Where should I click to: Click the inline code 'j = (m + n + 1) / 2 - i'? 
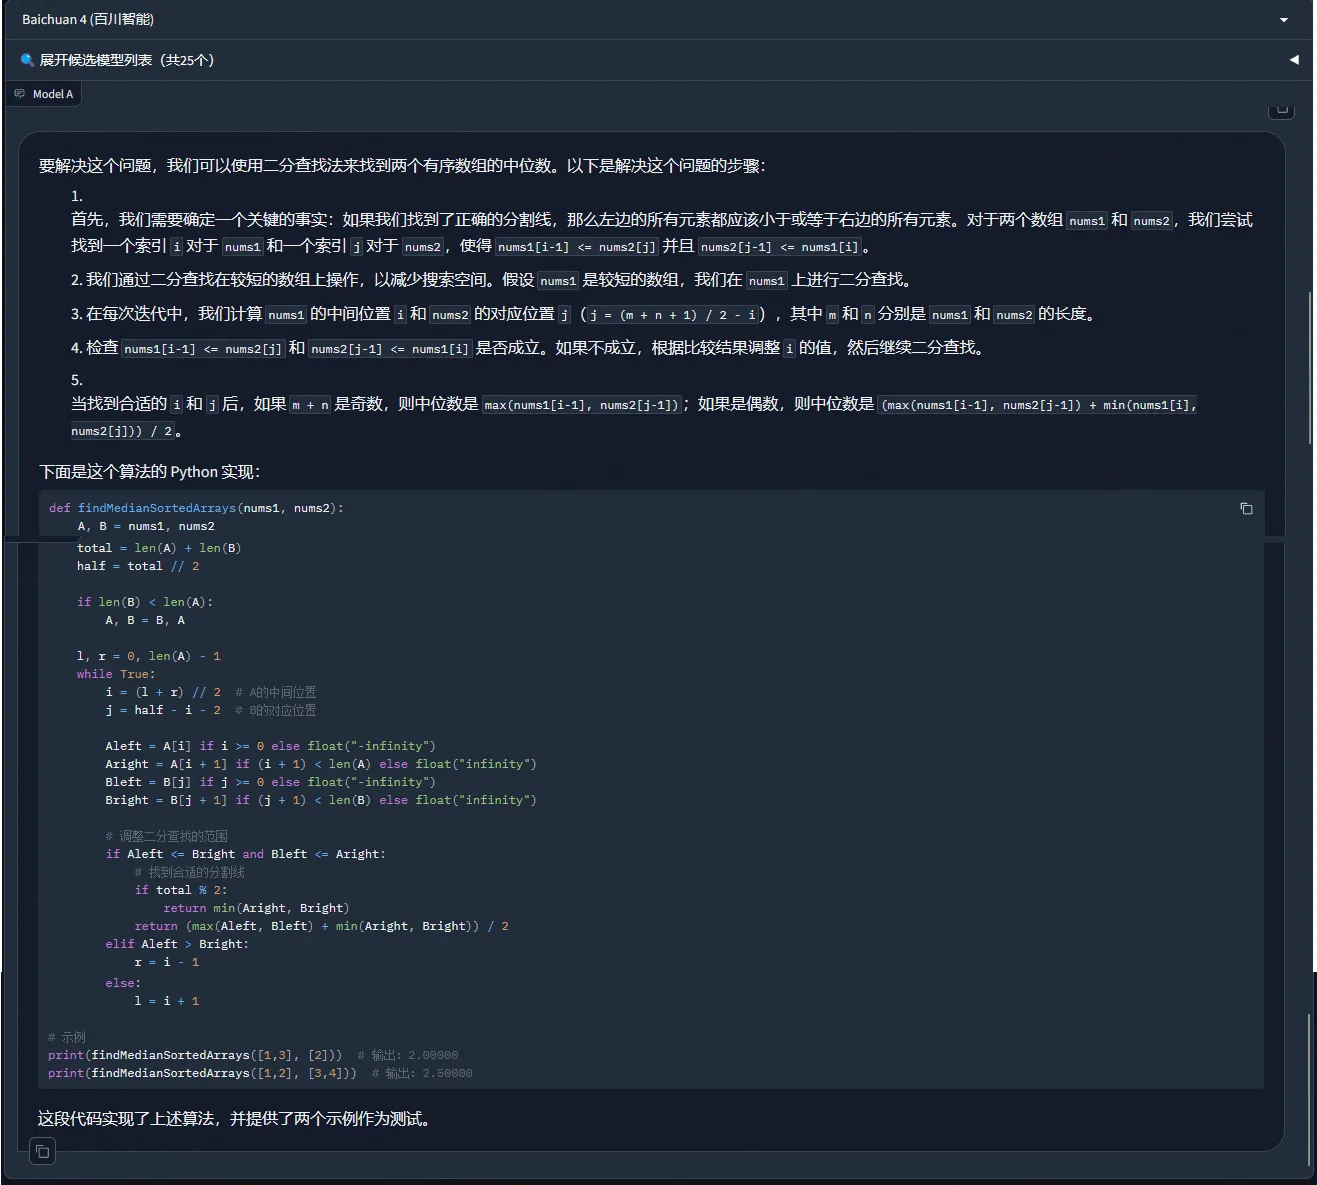pos(672,315)
